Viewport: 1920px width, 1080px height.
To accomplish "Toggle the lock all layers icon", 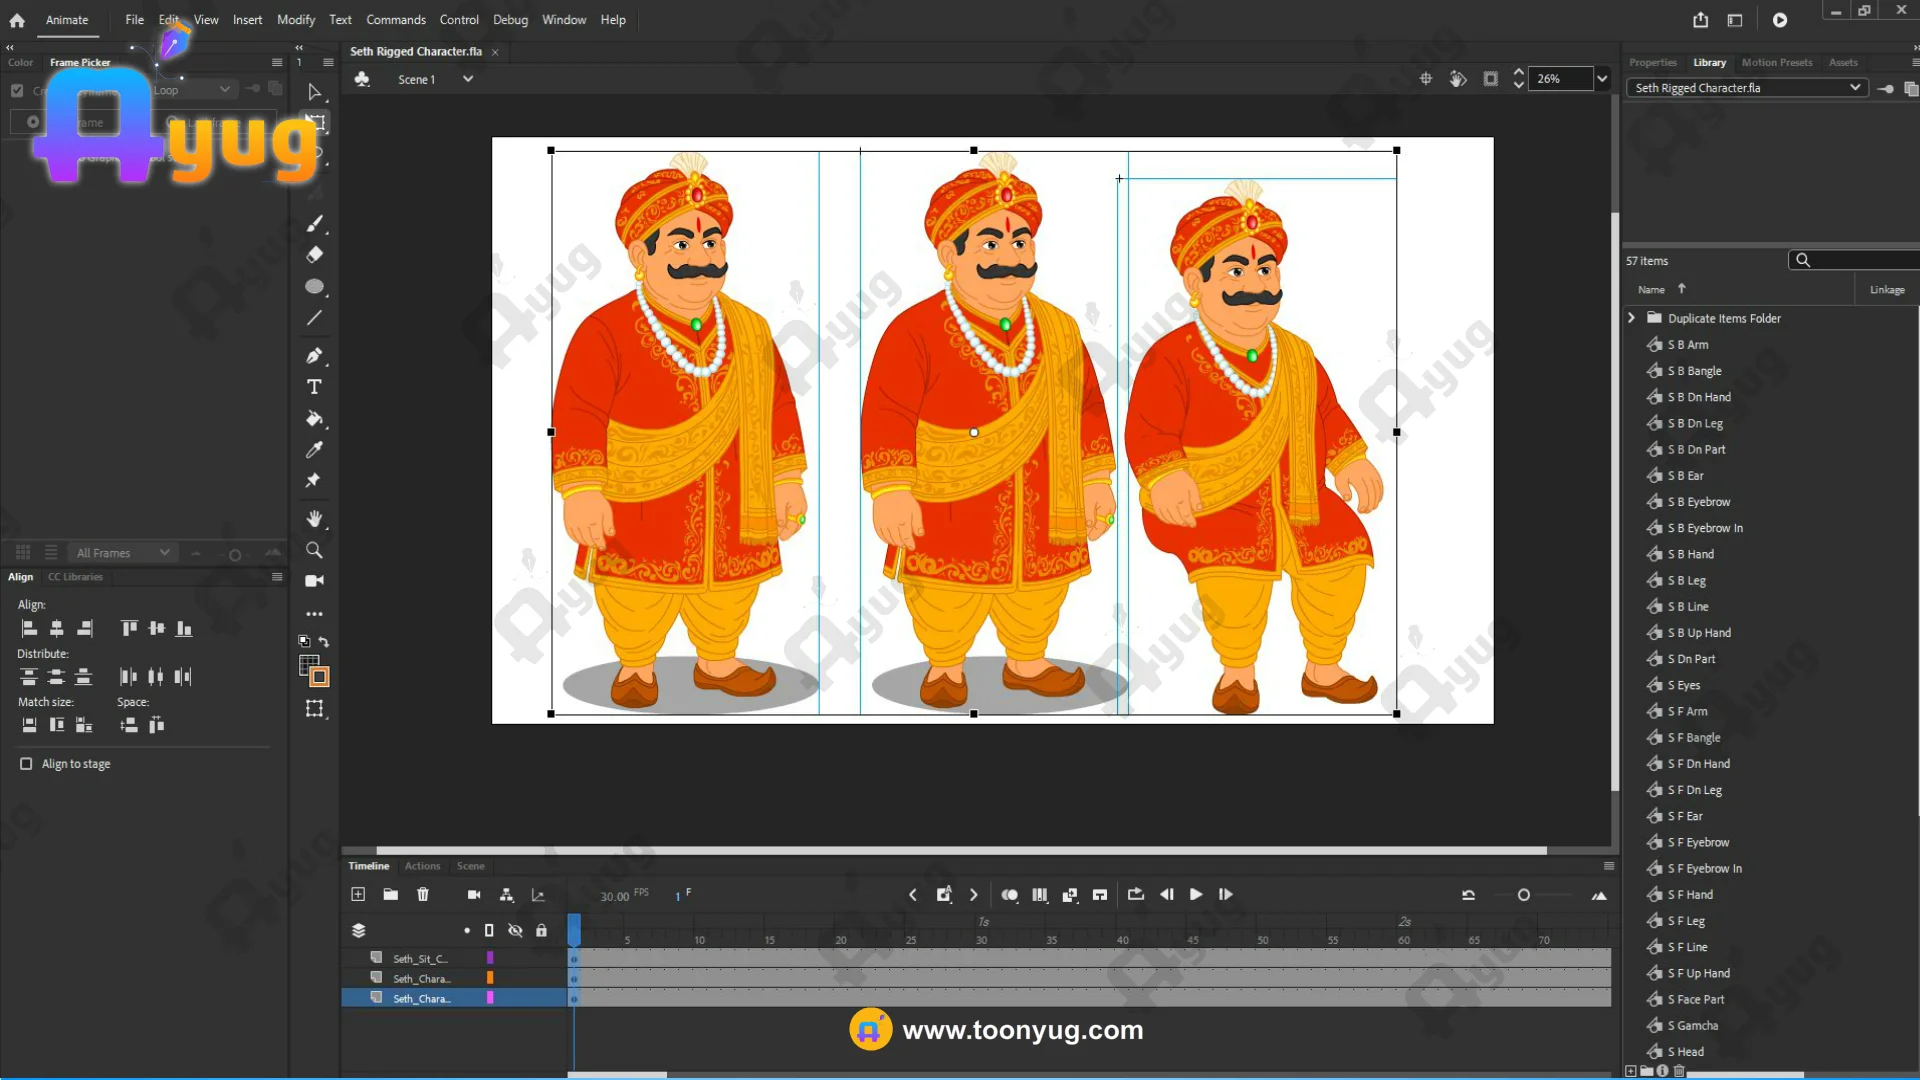I will coord(541,930).
